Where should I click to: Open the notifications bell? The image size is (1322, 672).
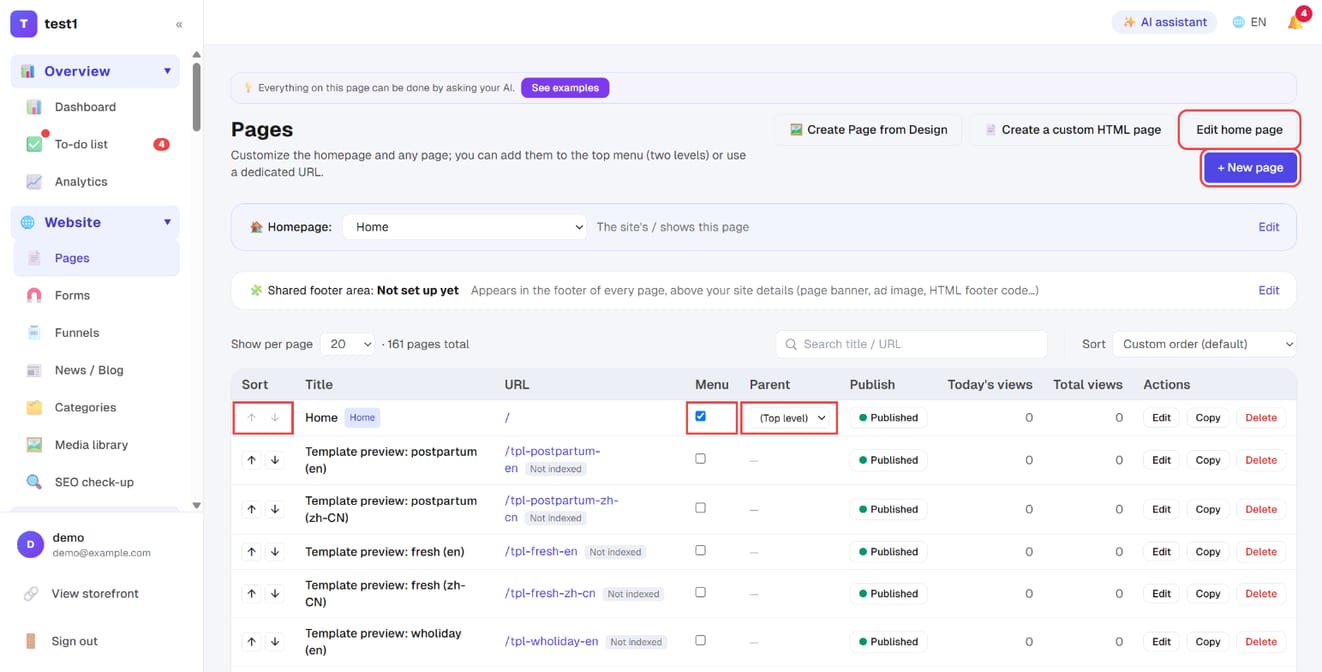[1296, 22]
